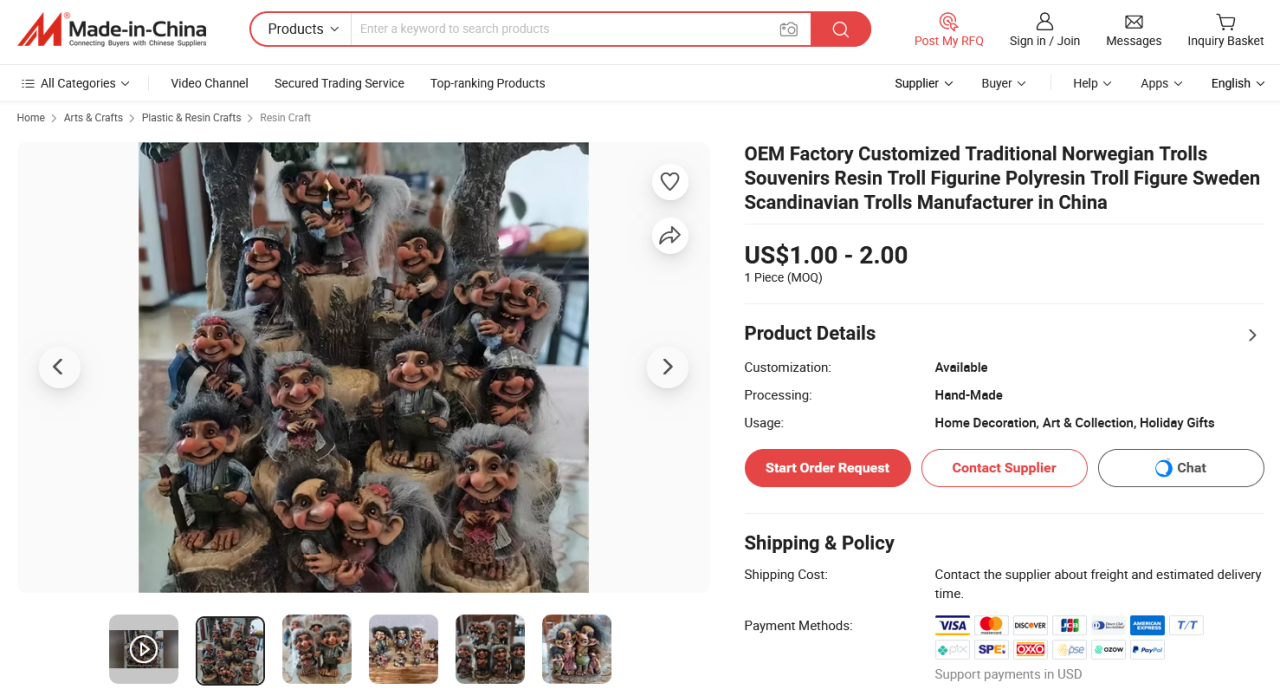Image resolution: width=1280 pixels, height=696 pixels.
Task: Open Messages from the header
Action: pyautogui.click(x=1133, y=29)
